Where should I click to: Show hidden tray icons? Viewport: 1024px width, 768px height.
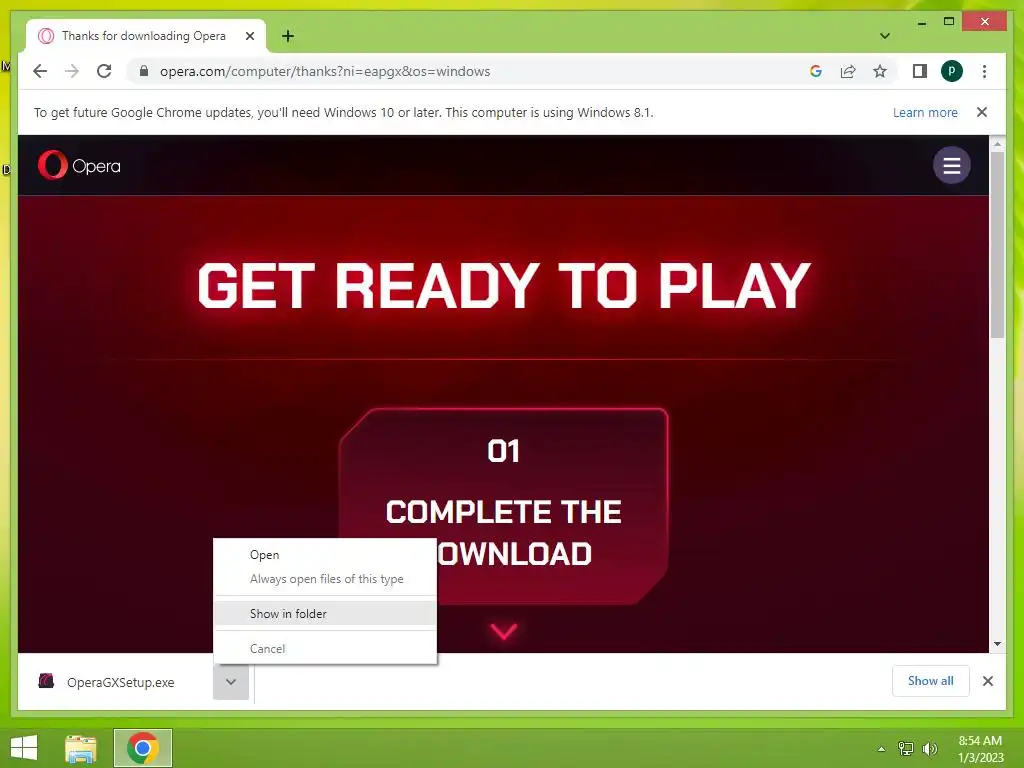tap(881, 748)
